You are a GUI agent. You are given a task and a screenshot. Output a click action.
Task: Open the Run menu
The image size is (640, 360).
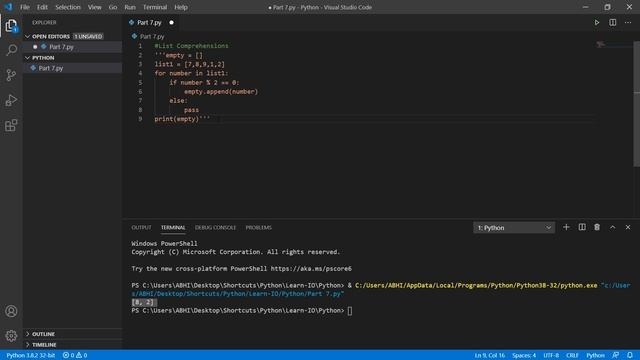(130, 7)
